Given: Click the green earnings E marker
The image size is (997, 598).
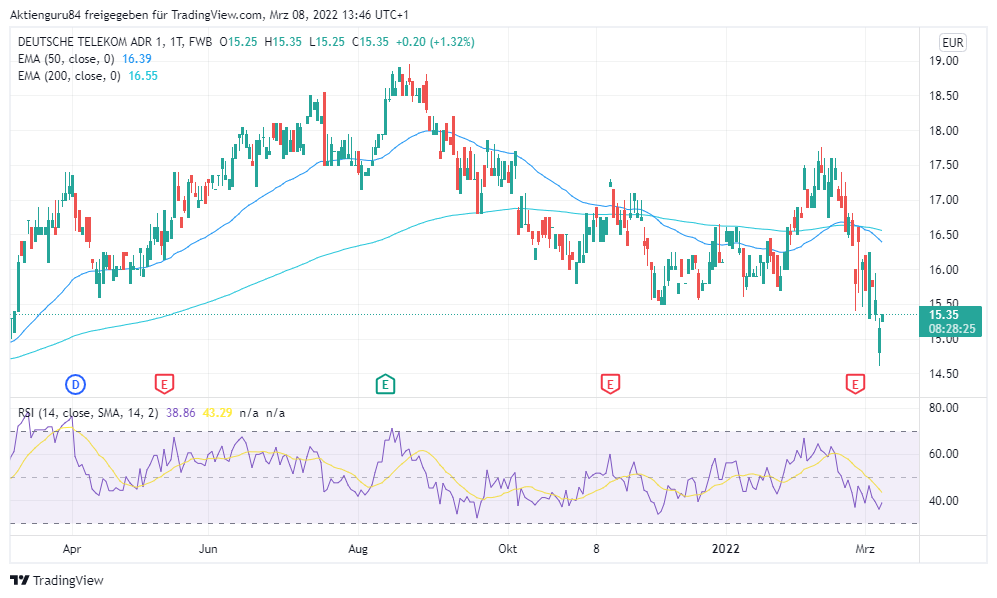Looking at the screenshot, I should pyautogui.click(x=385, y=384).
